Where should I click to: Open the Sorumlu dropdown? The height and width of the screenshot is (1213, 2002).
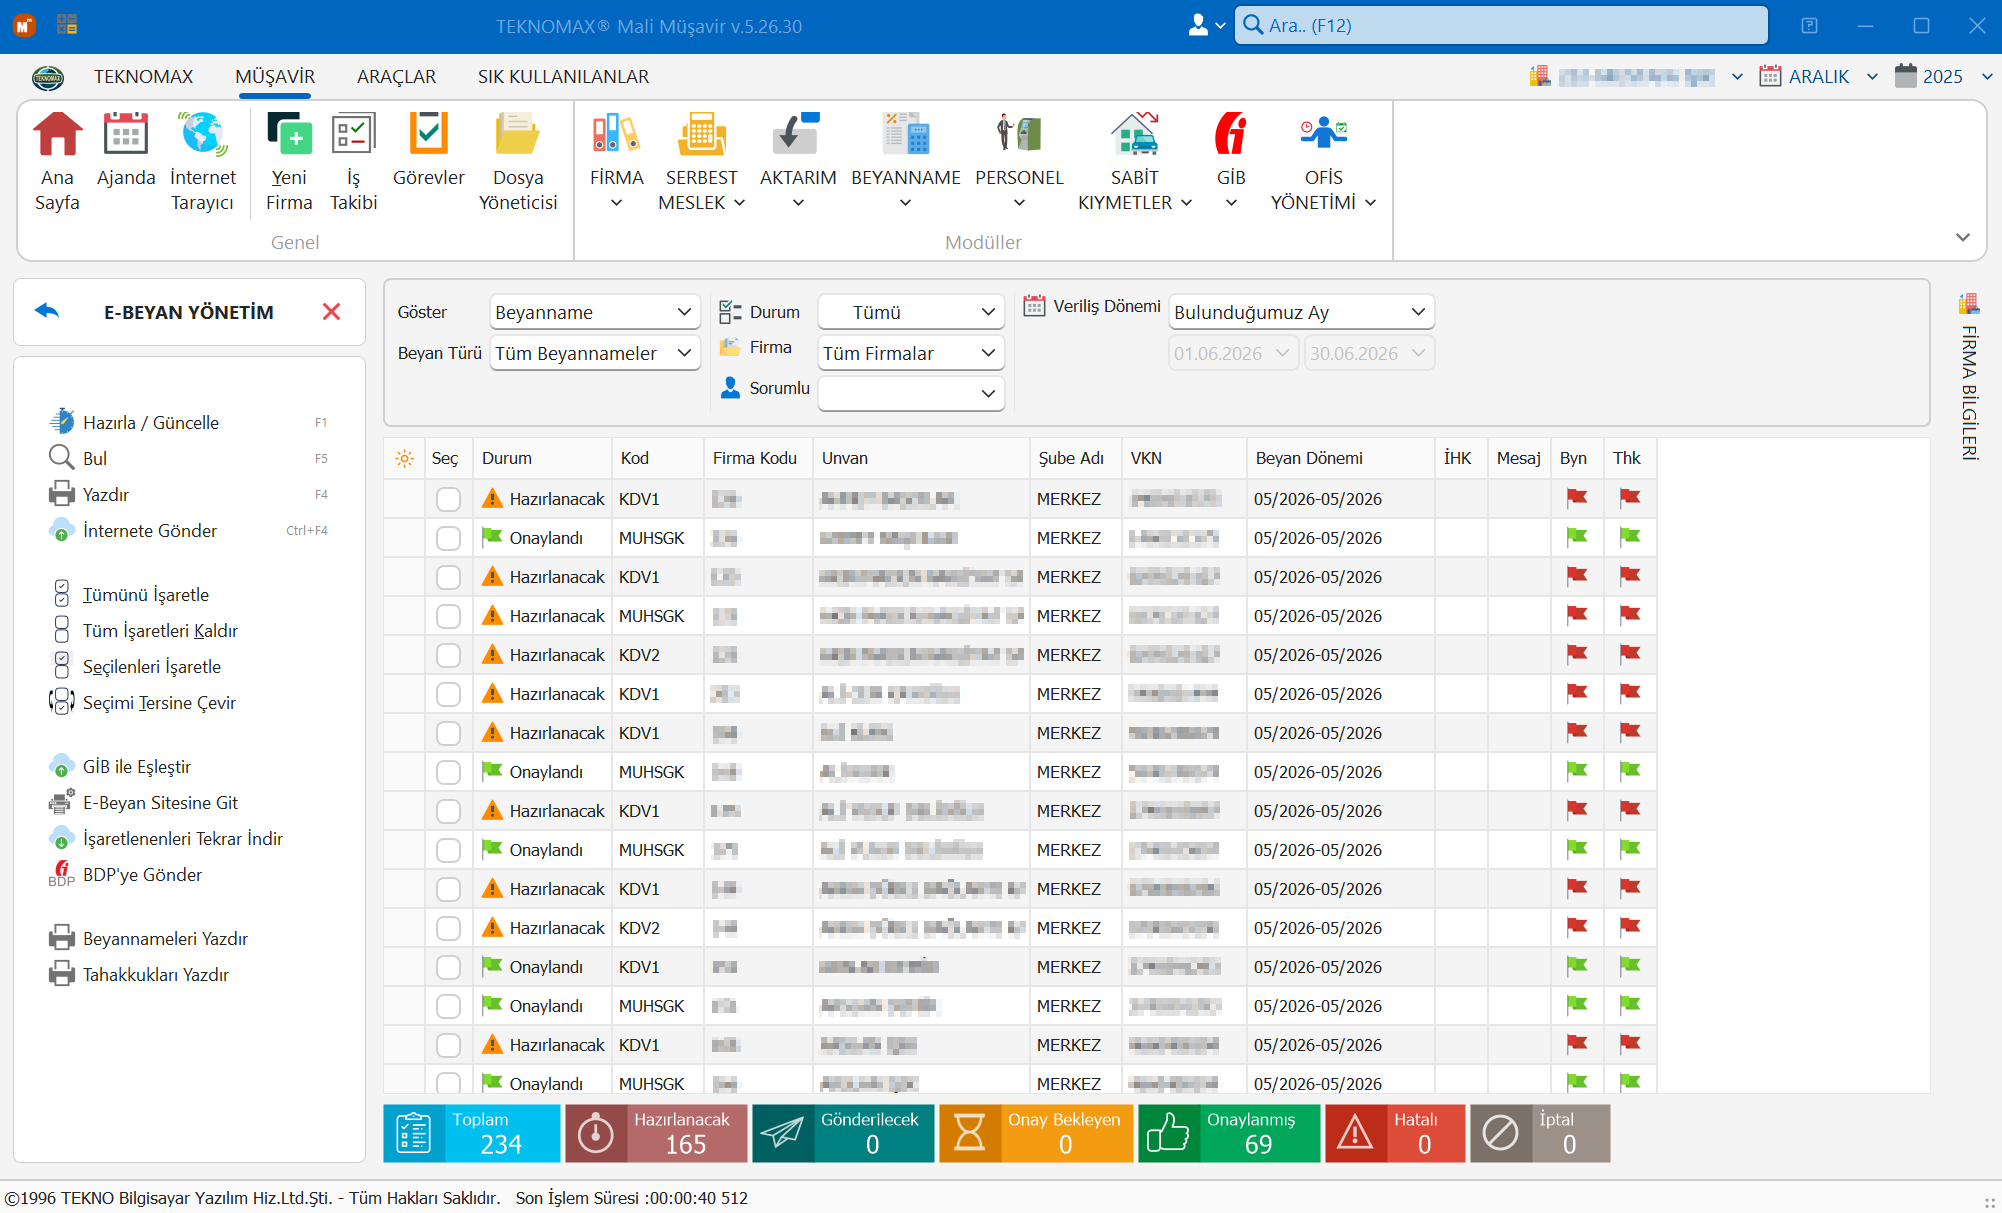click(911, 393)
